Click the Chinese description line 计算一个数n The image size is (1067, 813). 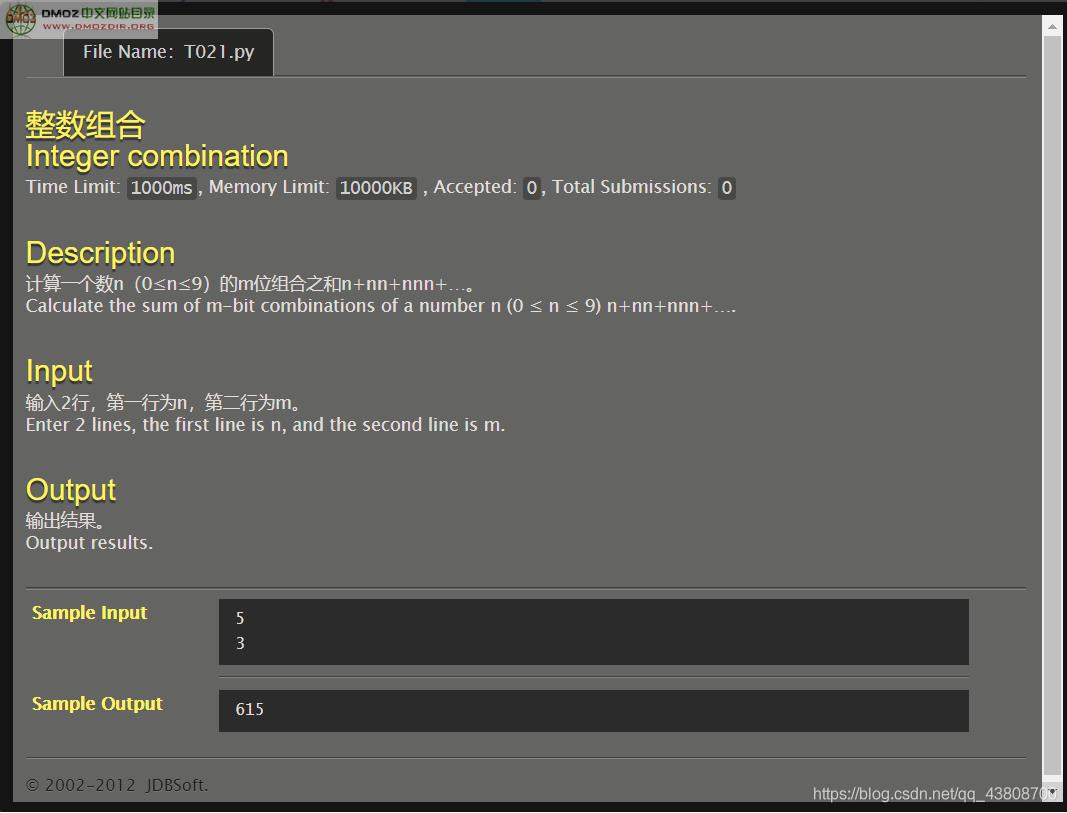[250, 284]
